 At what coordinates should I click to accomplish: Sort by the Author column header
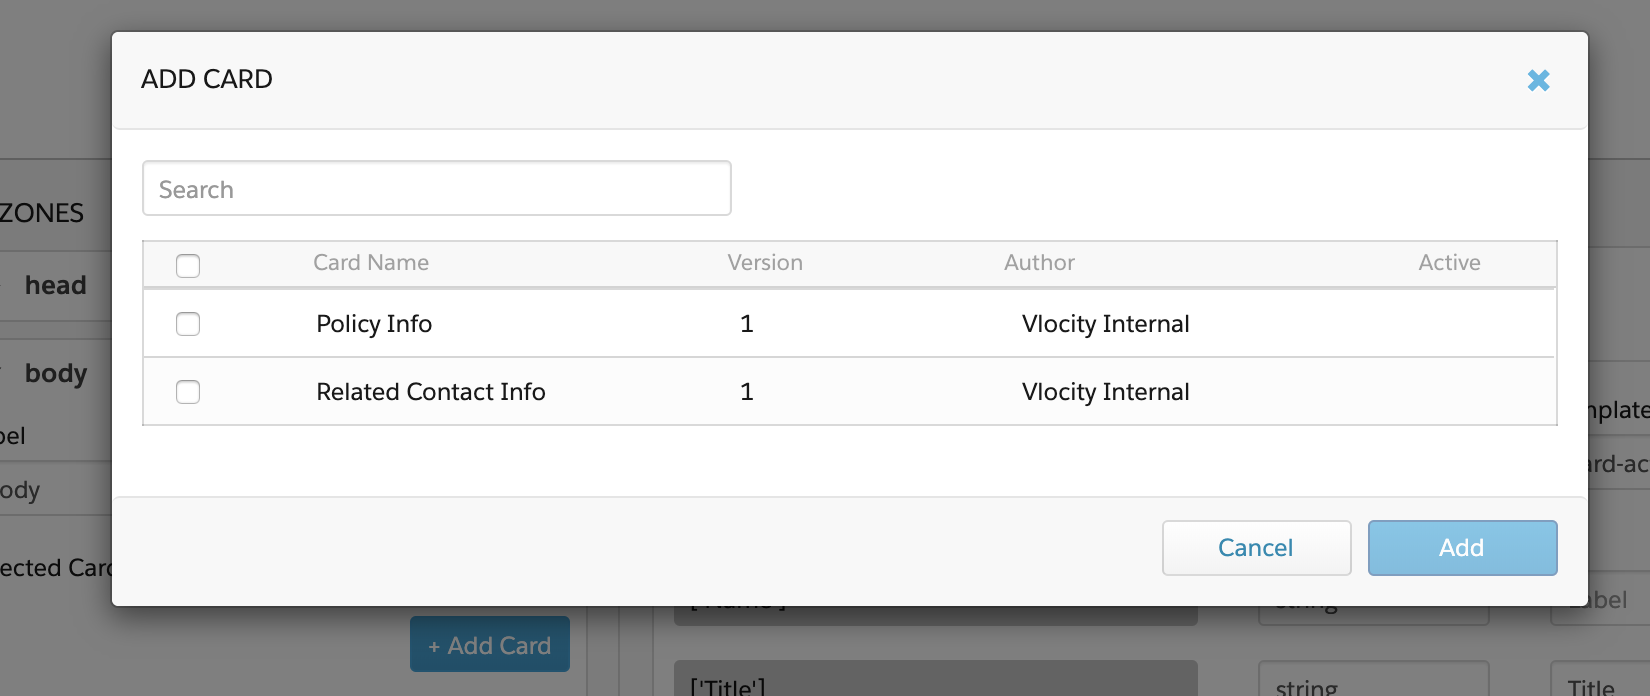[1039, 263]
